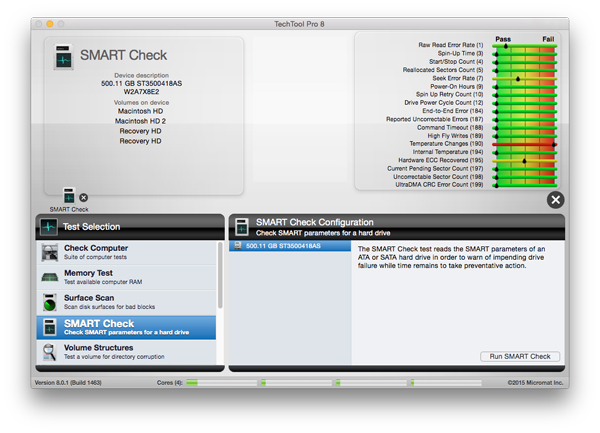Click the 'W2A7X8E2' serial number
The width and height of the screenshot is (600, 433).
[x=141, y=92]
